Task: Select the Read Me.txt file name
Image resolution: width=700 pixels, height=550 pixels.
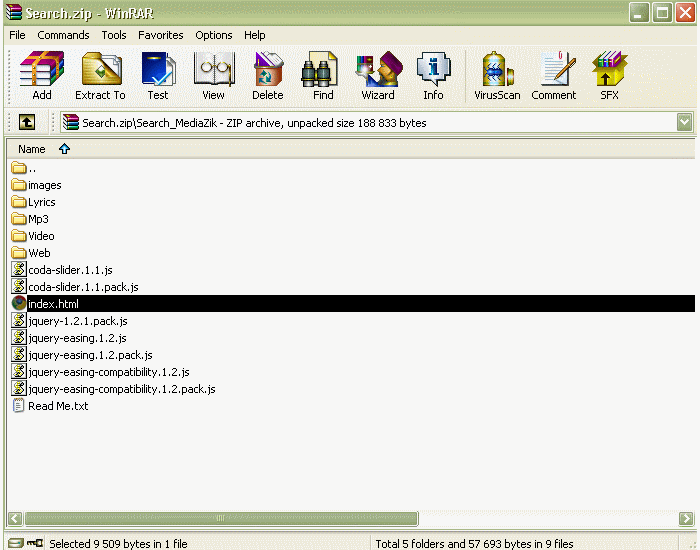Action: pyautogui.click(x=58, y=406)
